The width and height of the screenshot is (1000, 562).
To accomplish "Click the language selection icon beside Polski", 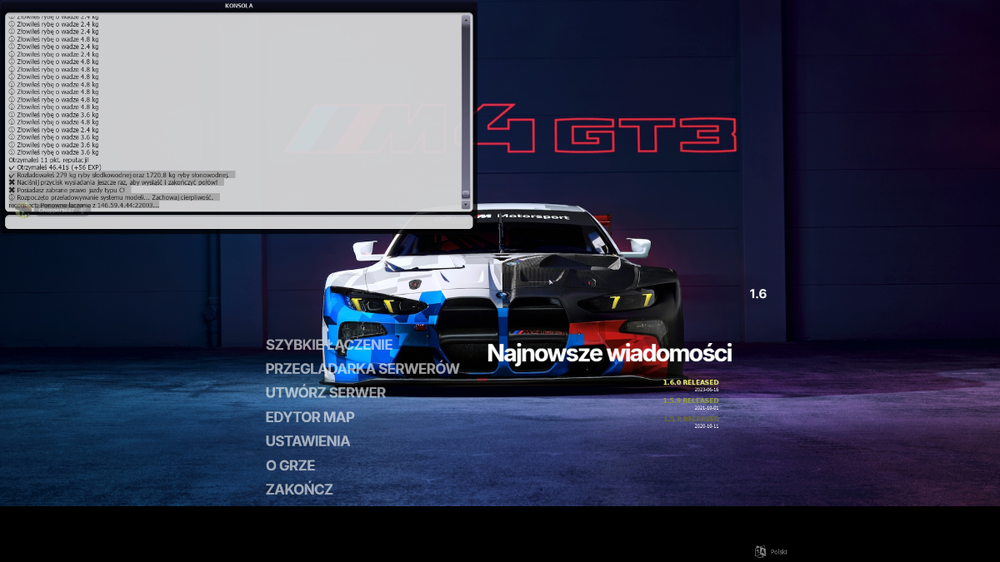I will 760,552.
